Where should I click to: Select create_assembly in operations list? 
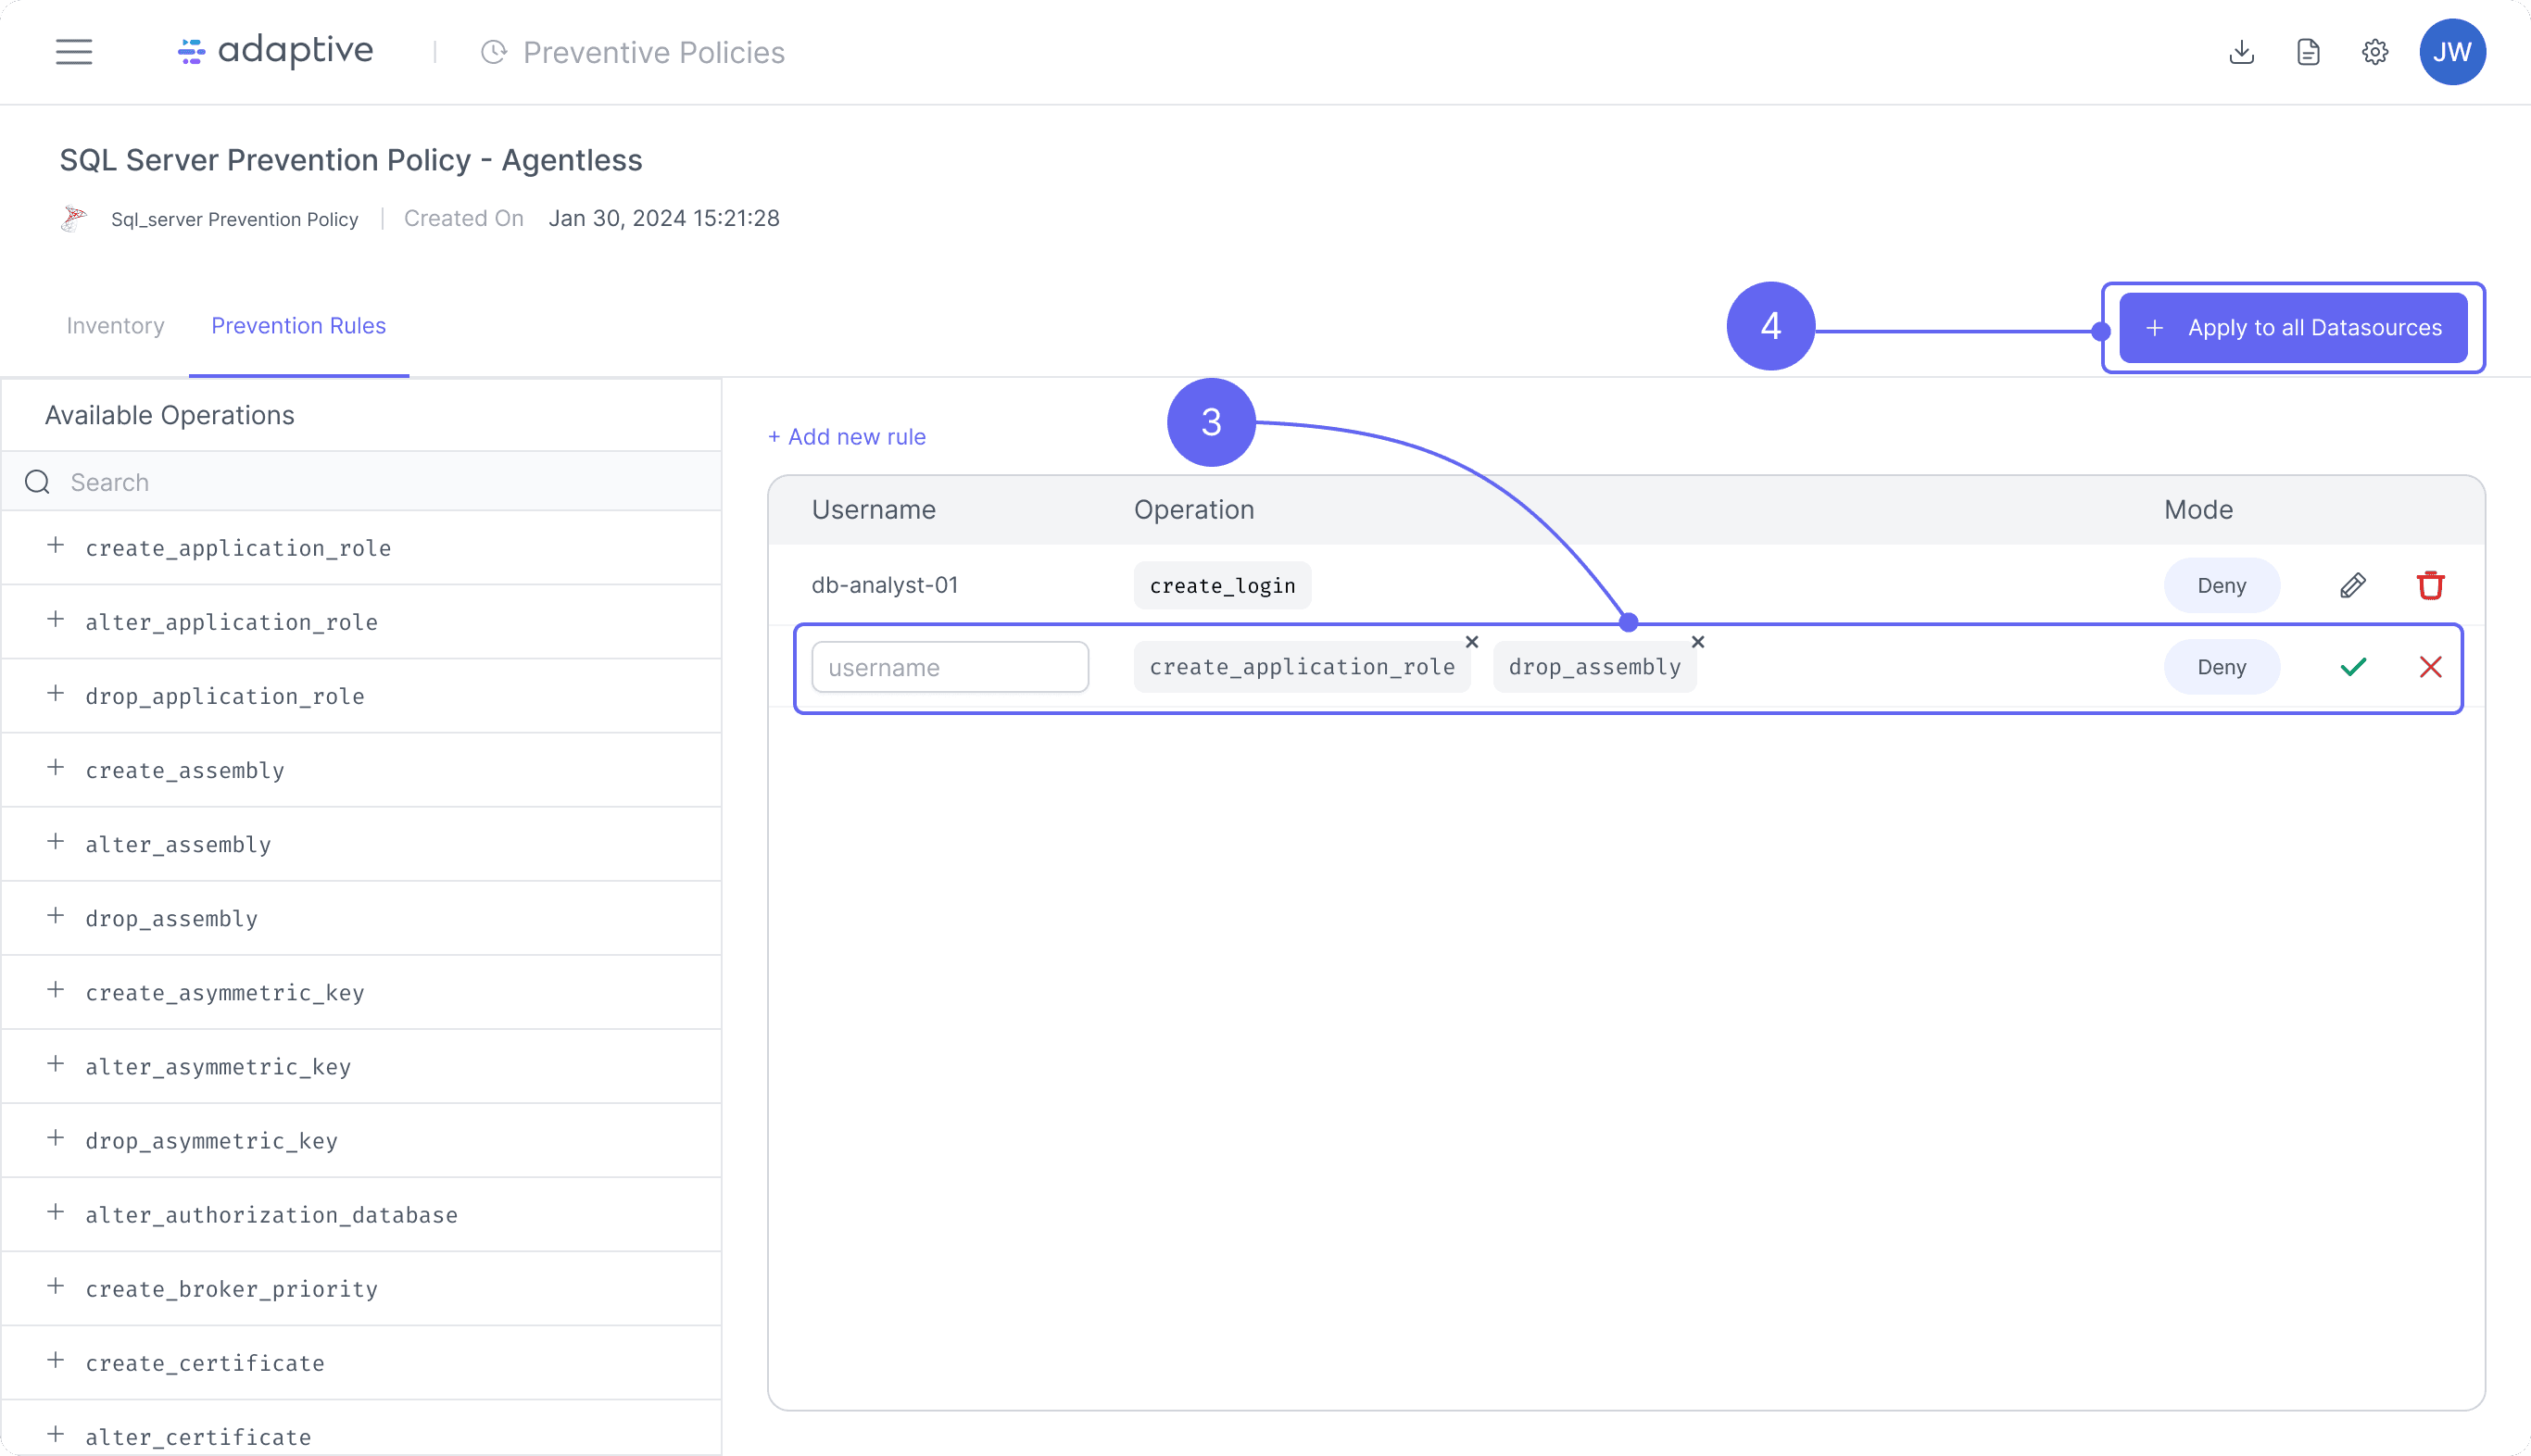(x=185, y=770)
